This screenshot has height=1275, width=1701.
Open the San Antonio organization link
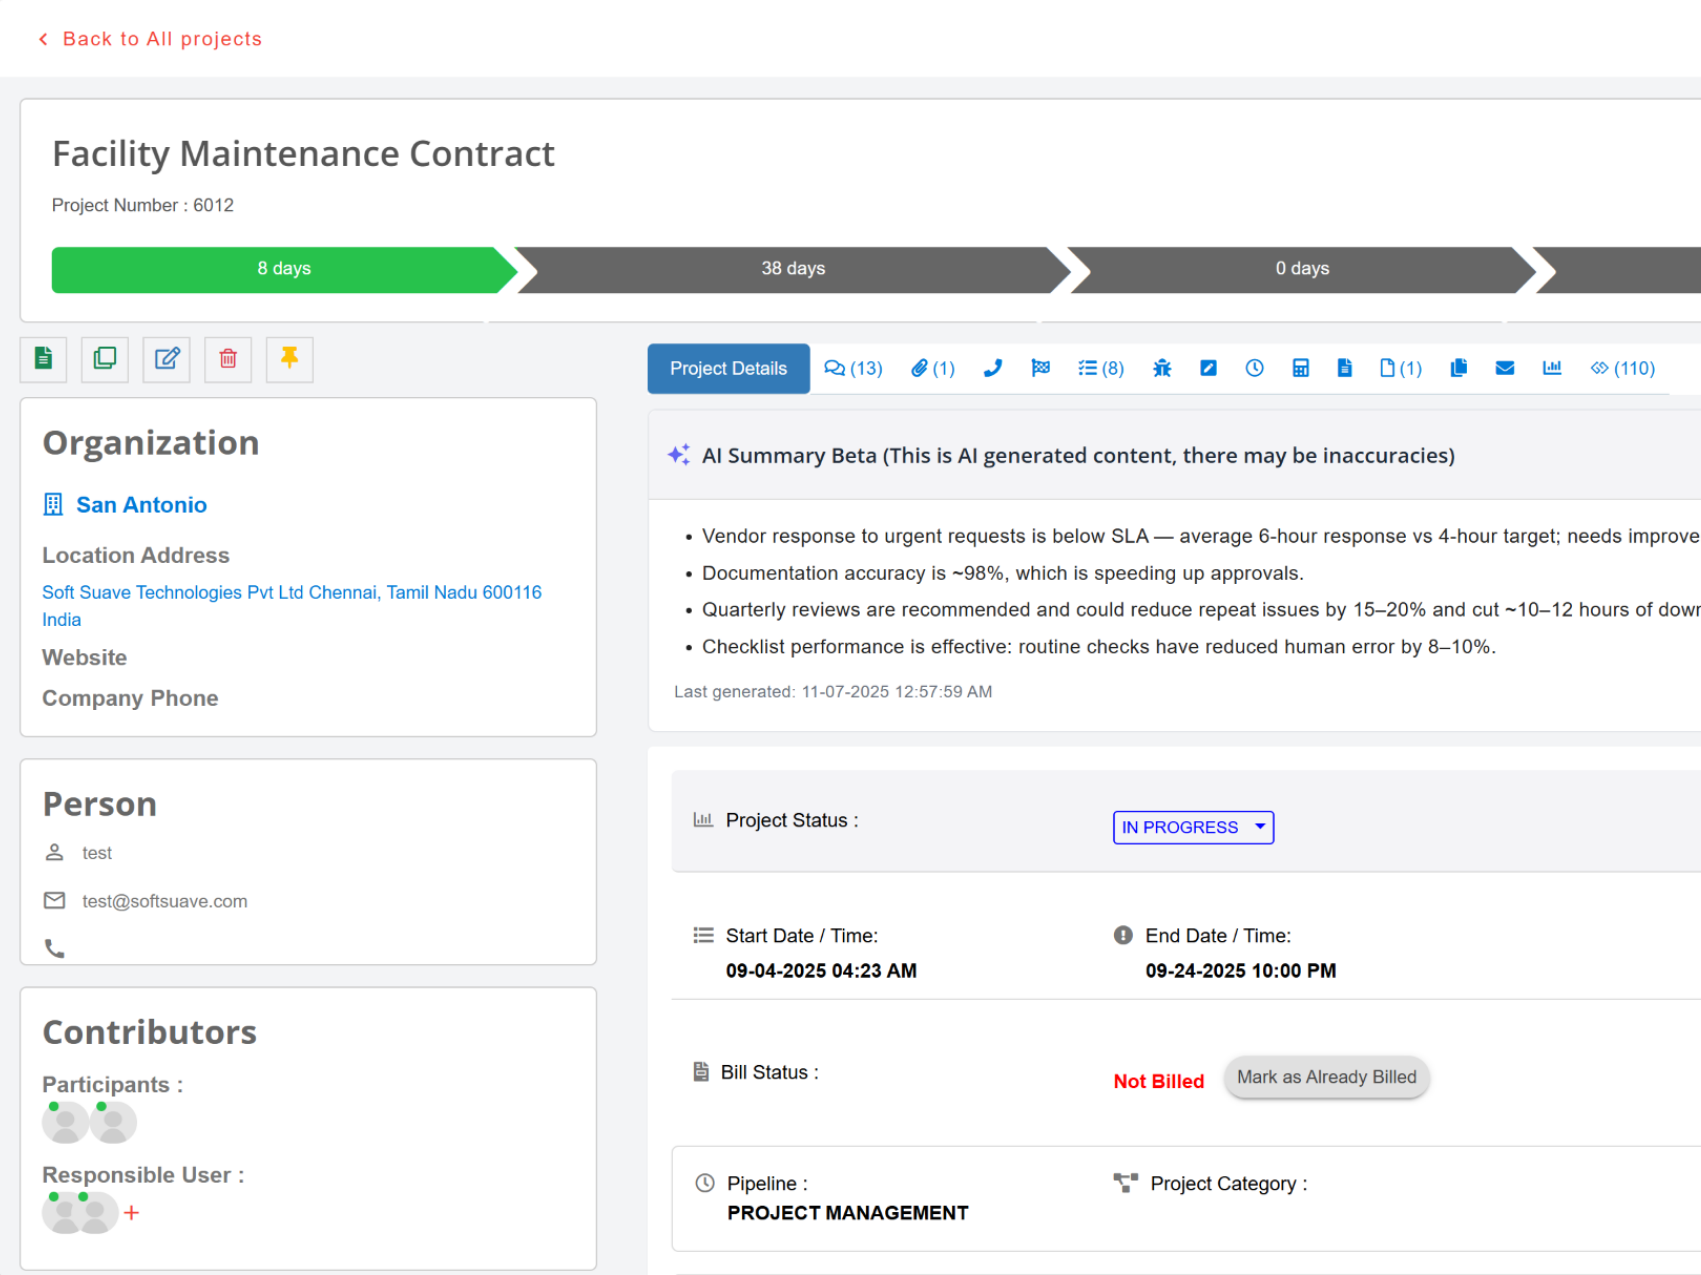(x=141, y=505)
